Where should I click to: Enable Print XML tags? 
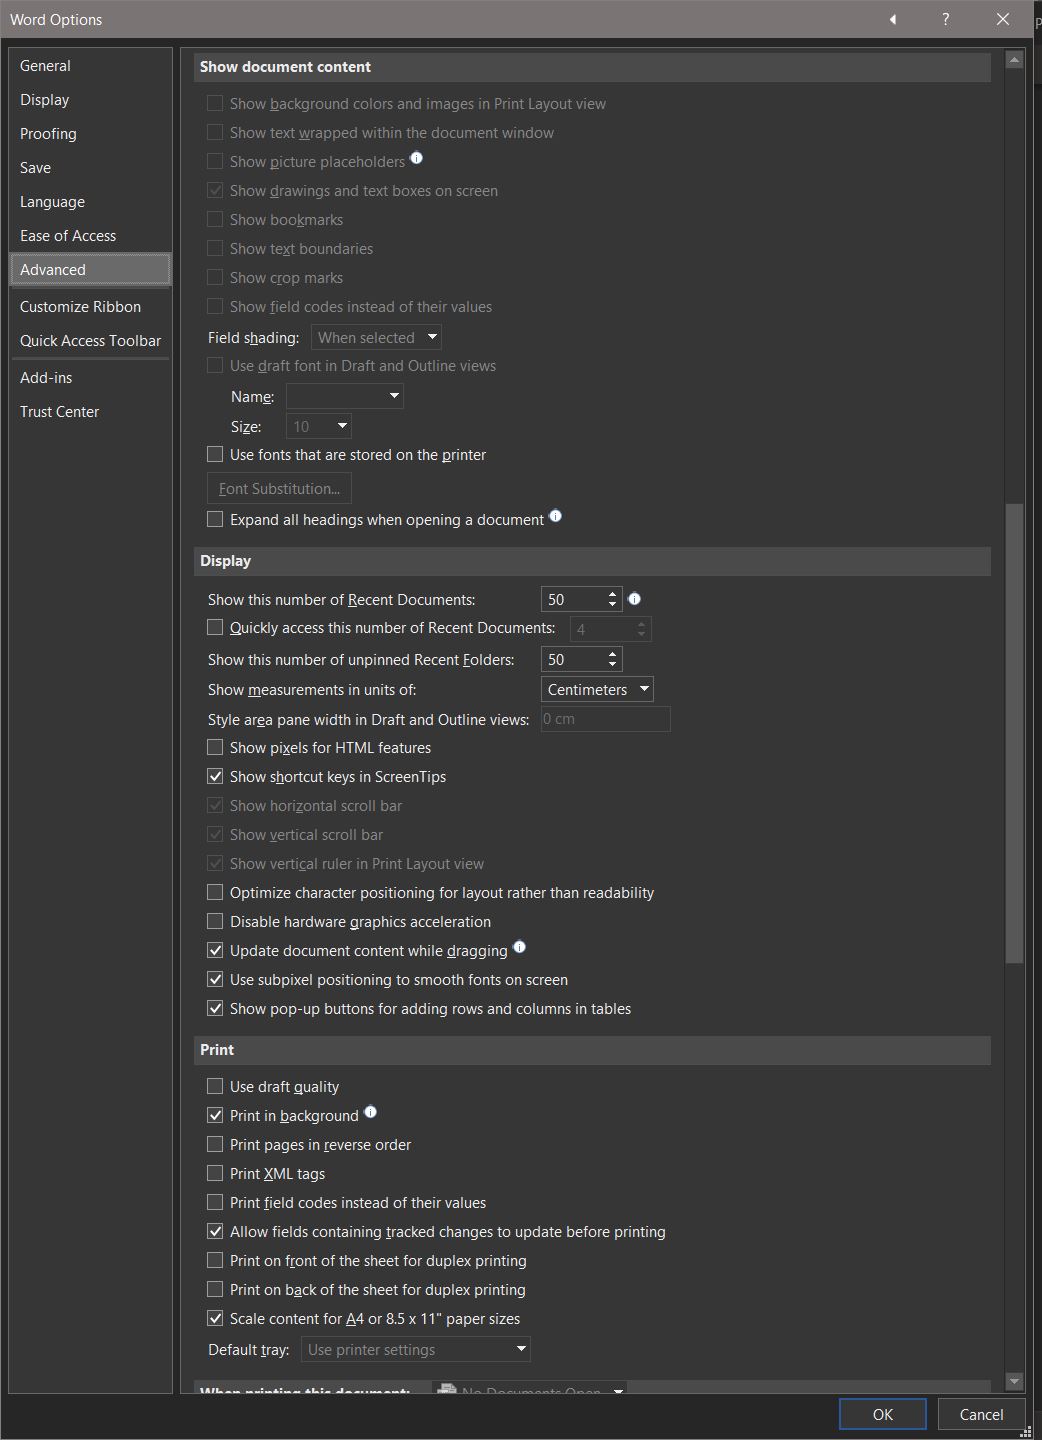pos(215,1173)
